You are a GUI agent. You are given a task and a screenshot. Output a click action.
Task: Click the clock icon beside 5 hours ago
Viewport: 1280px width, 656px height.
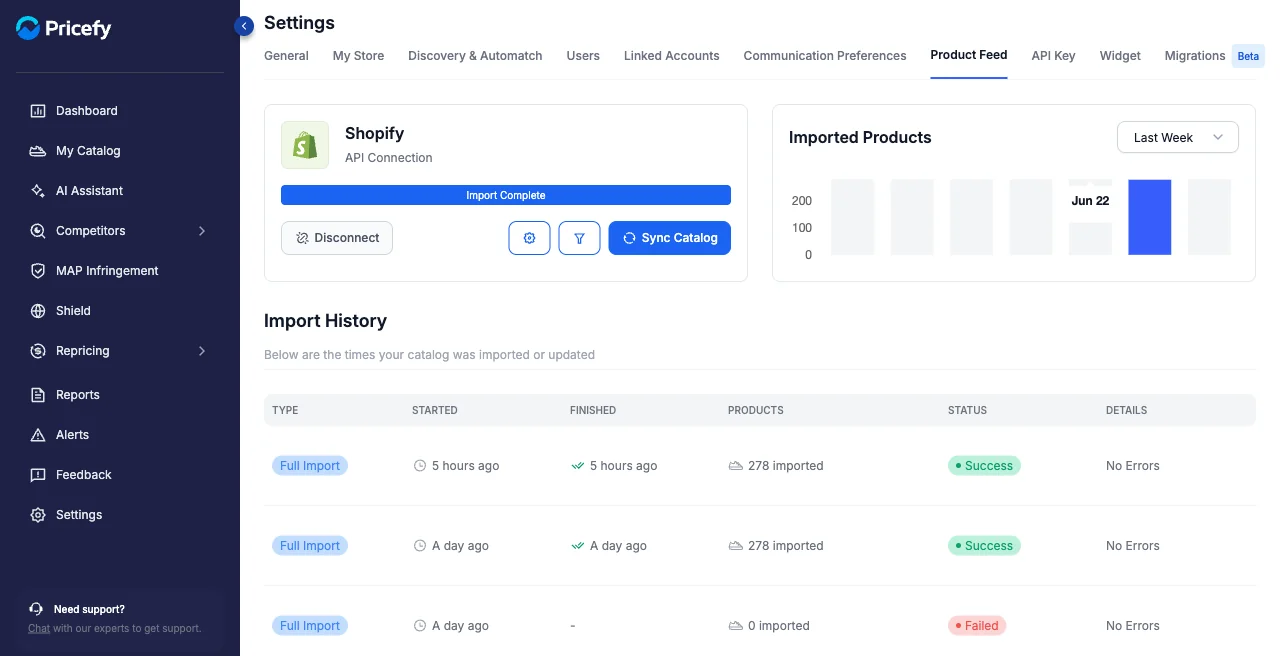point(420,466)
